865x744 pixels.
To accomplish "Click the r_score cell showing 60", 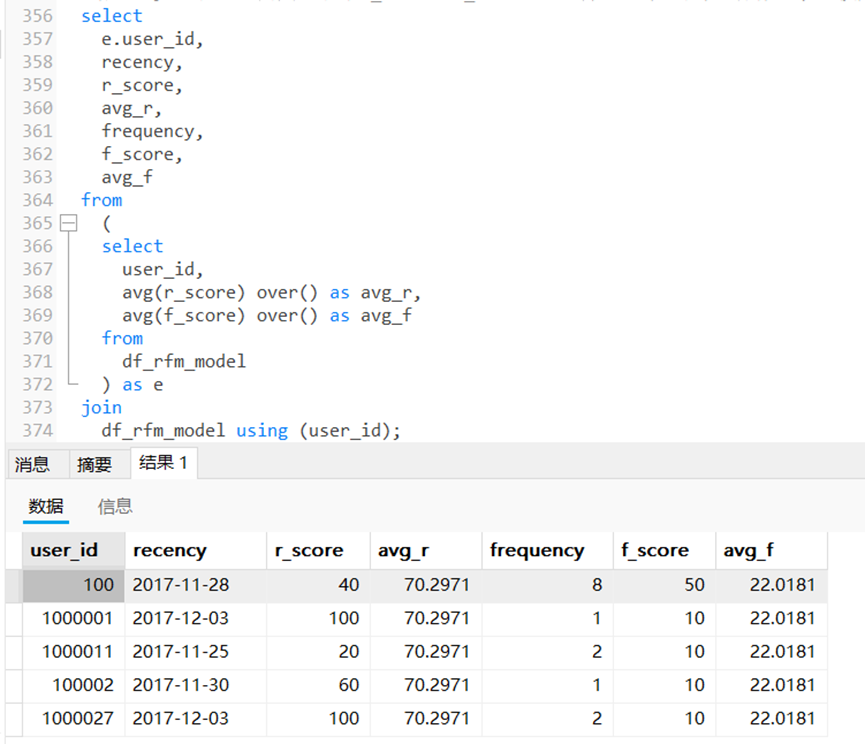I will pos(318,686).
